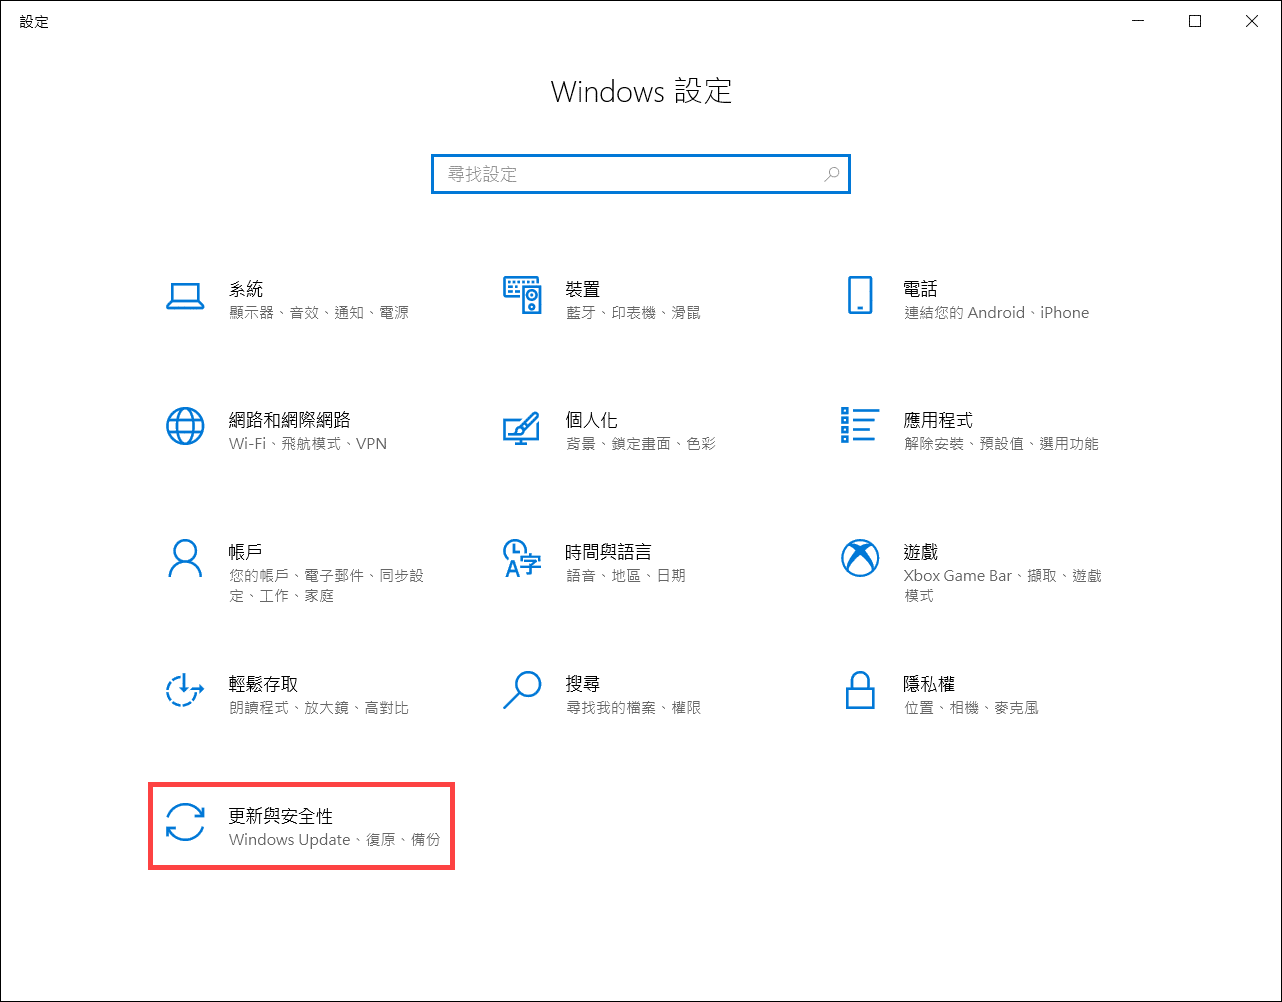Image resolution: width=1282 pixels, height=1002 pixels.
Task: Click the 時間與語言 clock icon
Action: 522,559
